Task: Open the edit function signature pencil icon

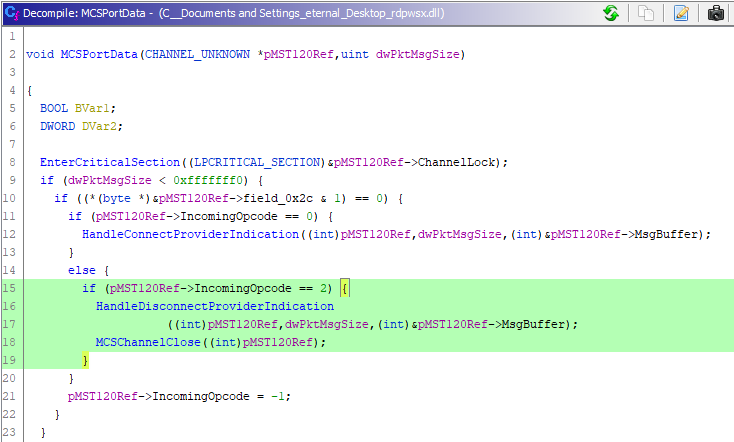Action: tap(681, 13)
